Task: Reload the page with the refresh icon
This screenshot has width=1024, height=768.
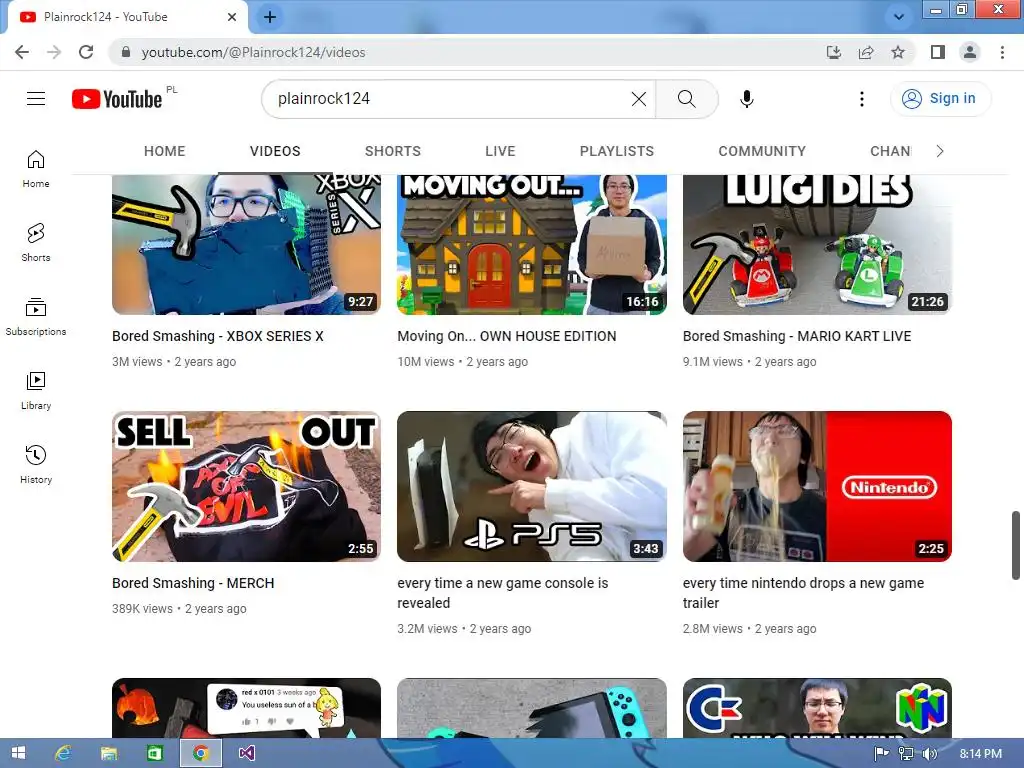Action: point(86,52)
